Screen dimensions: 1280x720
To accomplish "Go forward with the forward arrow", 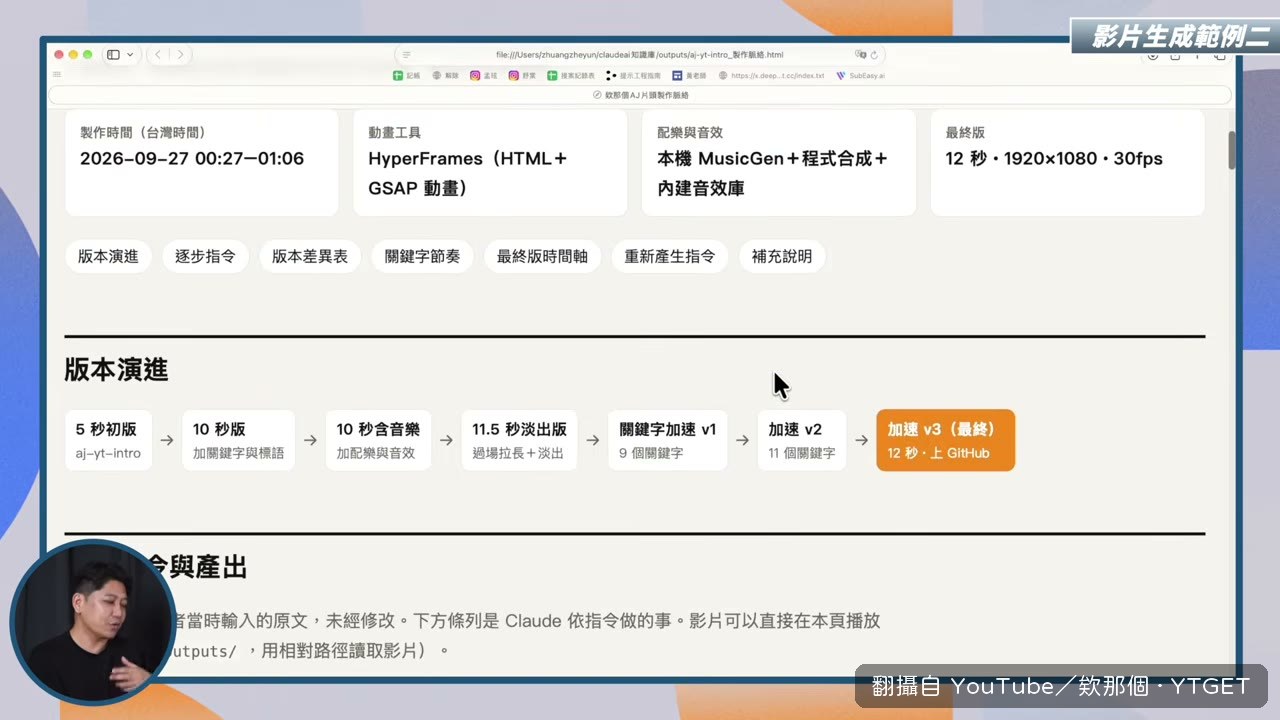I will coord(180,55).
